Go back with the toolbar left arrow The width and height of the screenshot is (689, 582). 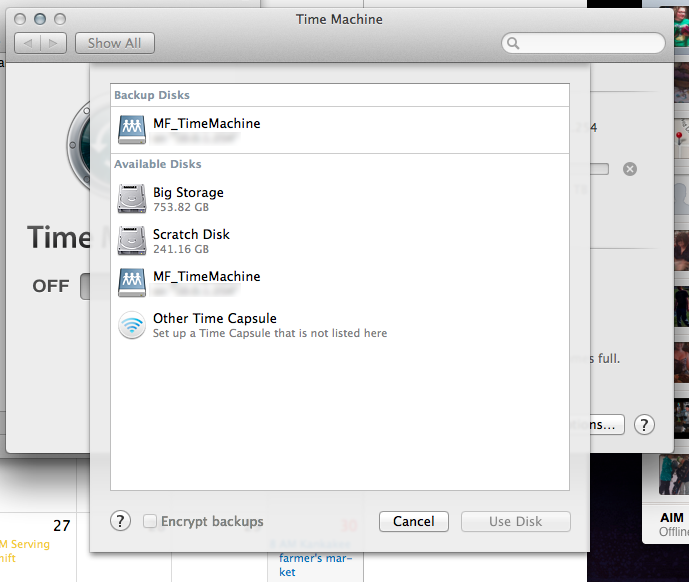click(x=28, y=43)
